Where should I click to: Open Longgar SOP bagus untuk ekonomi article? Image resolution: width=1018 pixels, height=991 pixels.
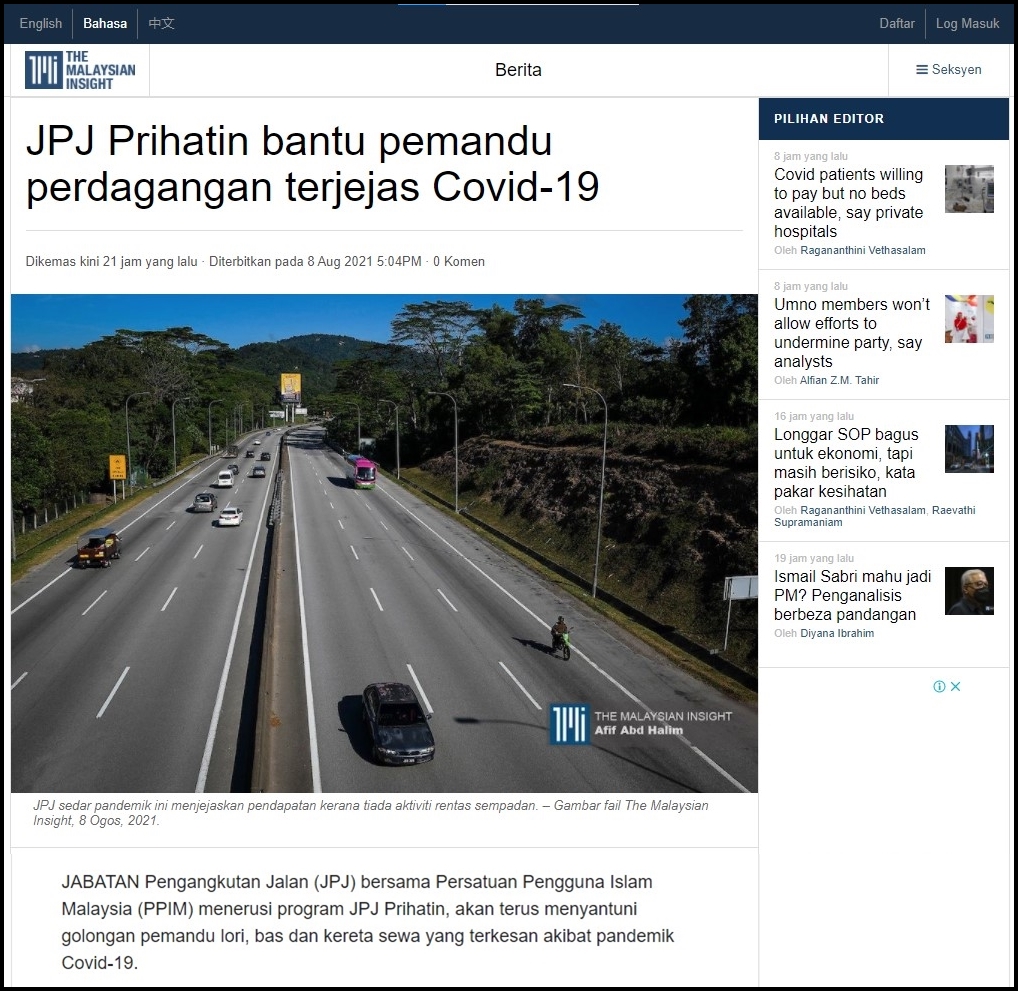(846, 463)
